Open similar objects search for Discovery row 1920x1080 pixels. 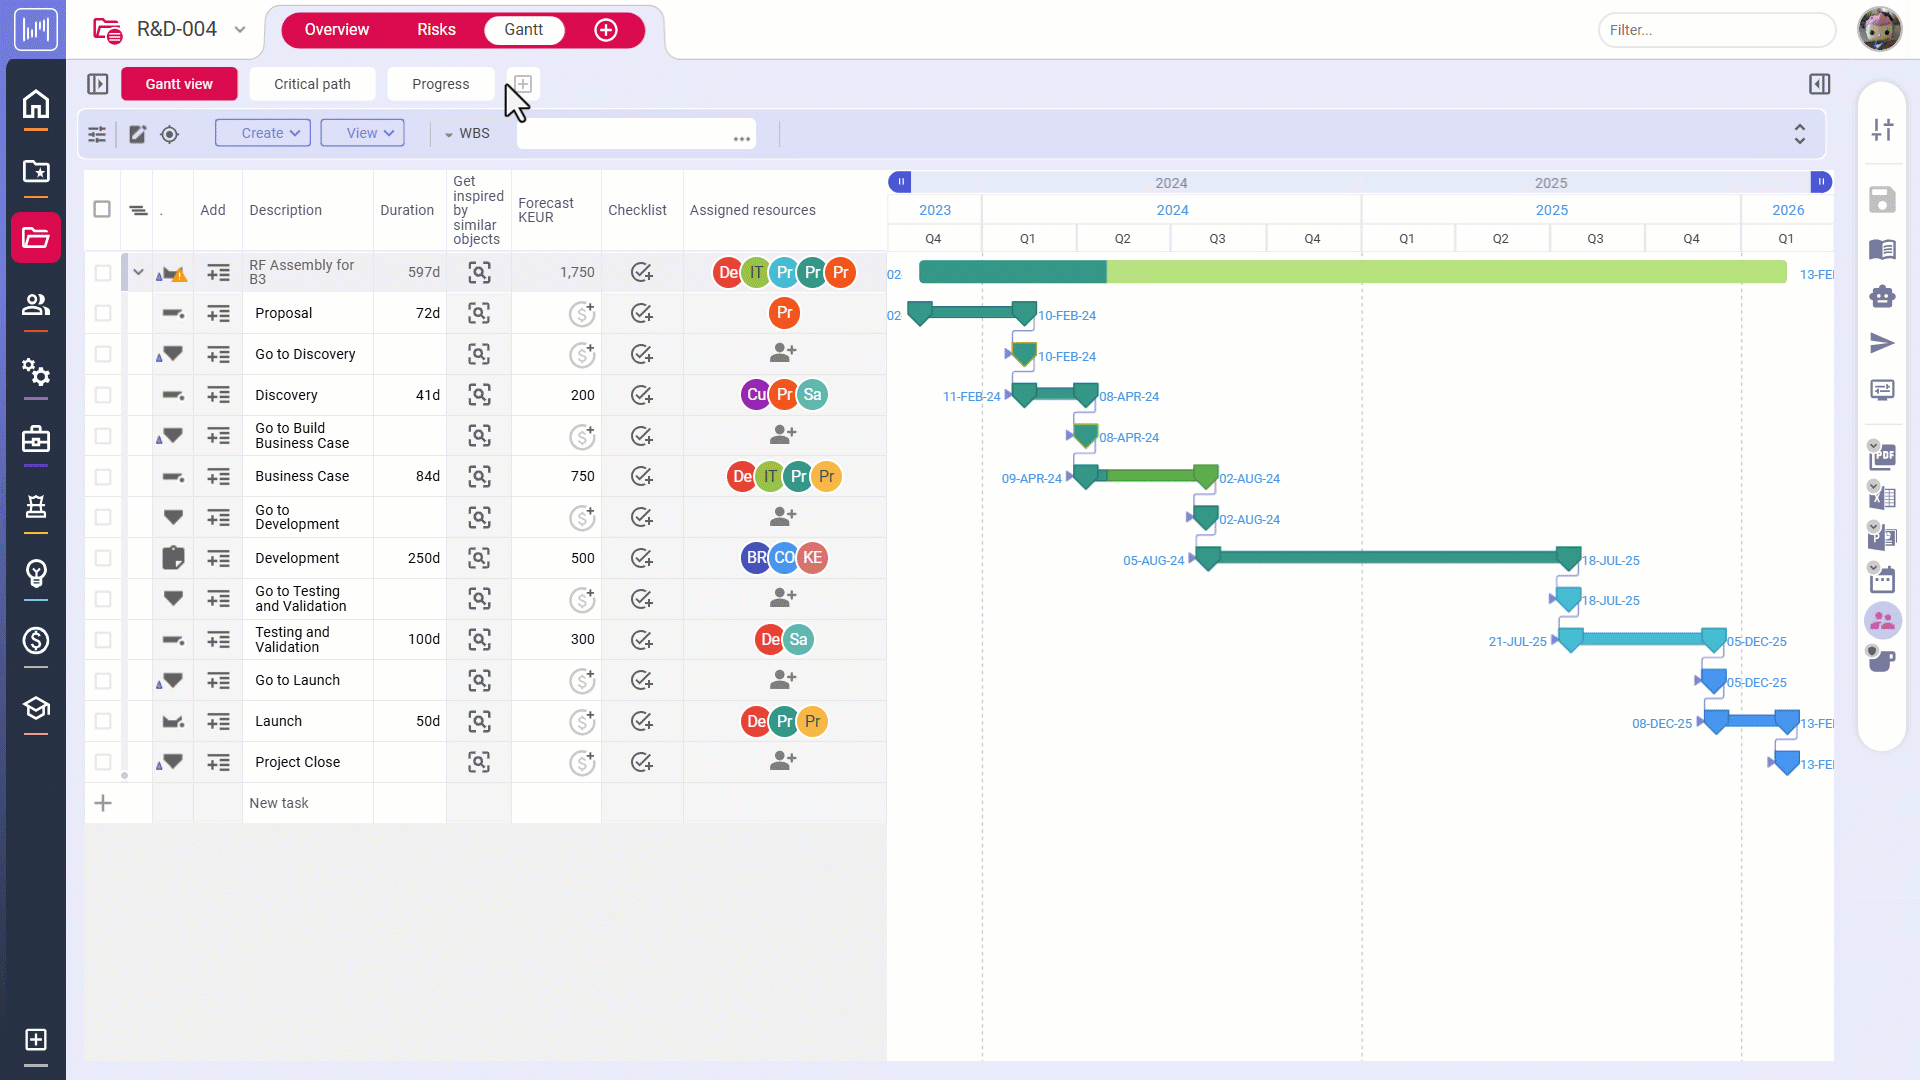point(479,395)
